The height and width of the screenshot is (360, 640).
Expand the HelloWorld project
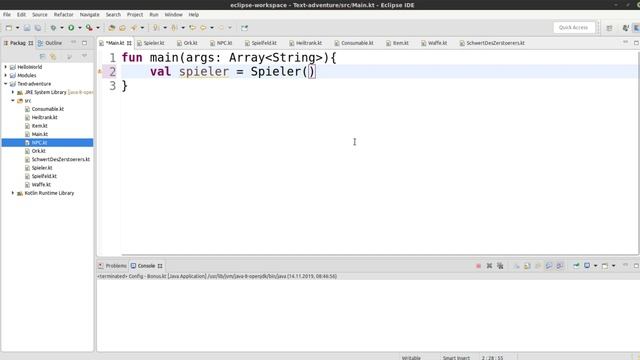[x=6, y=67]
